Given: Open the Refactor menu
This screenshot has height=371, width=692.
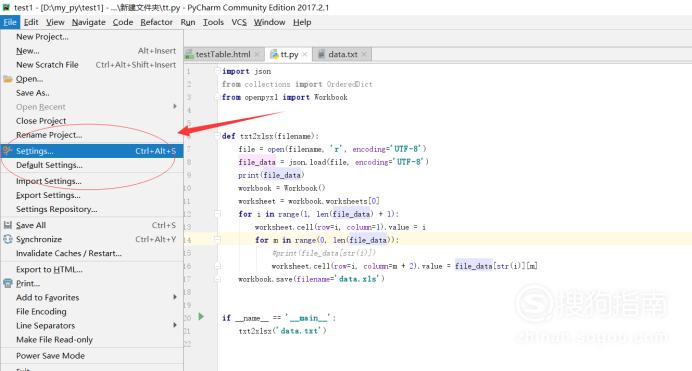Looking at the screenshot, I should click(x=156, y=22).
